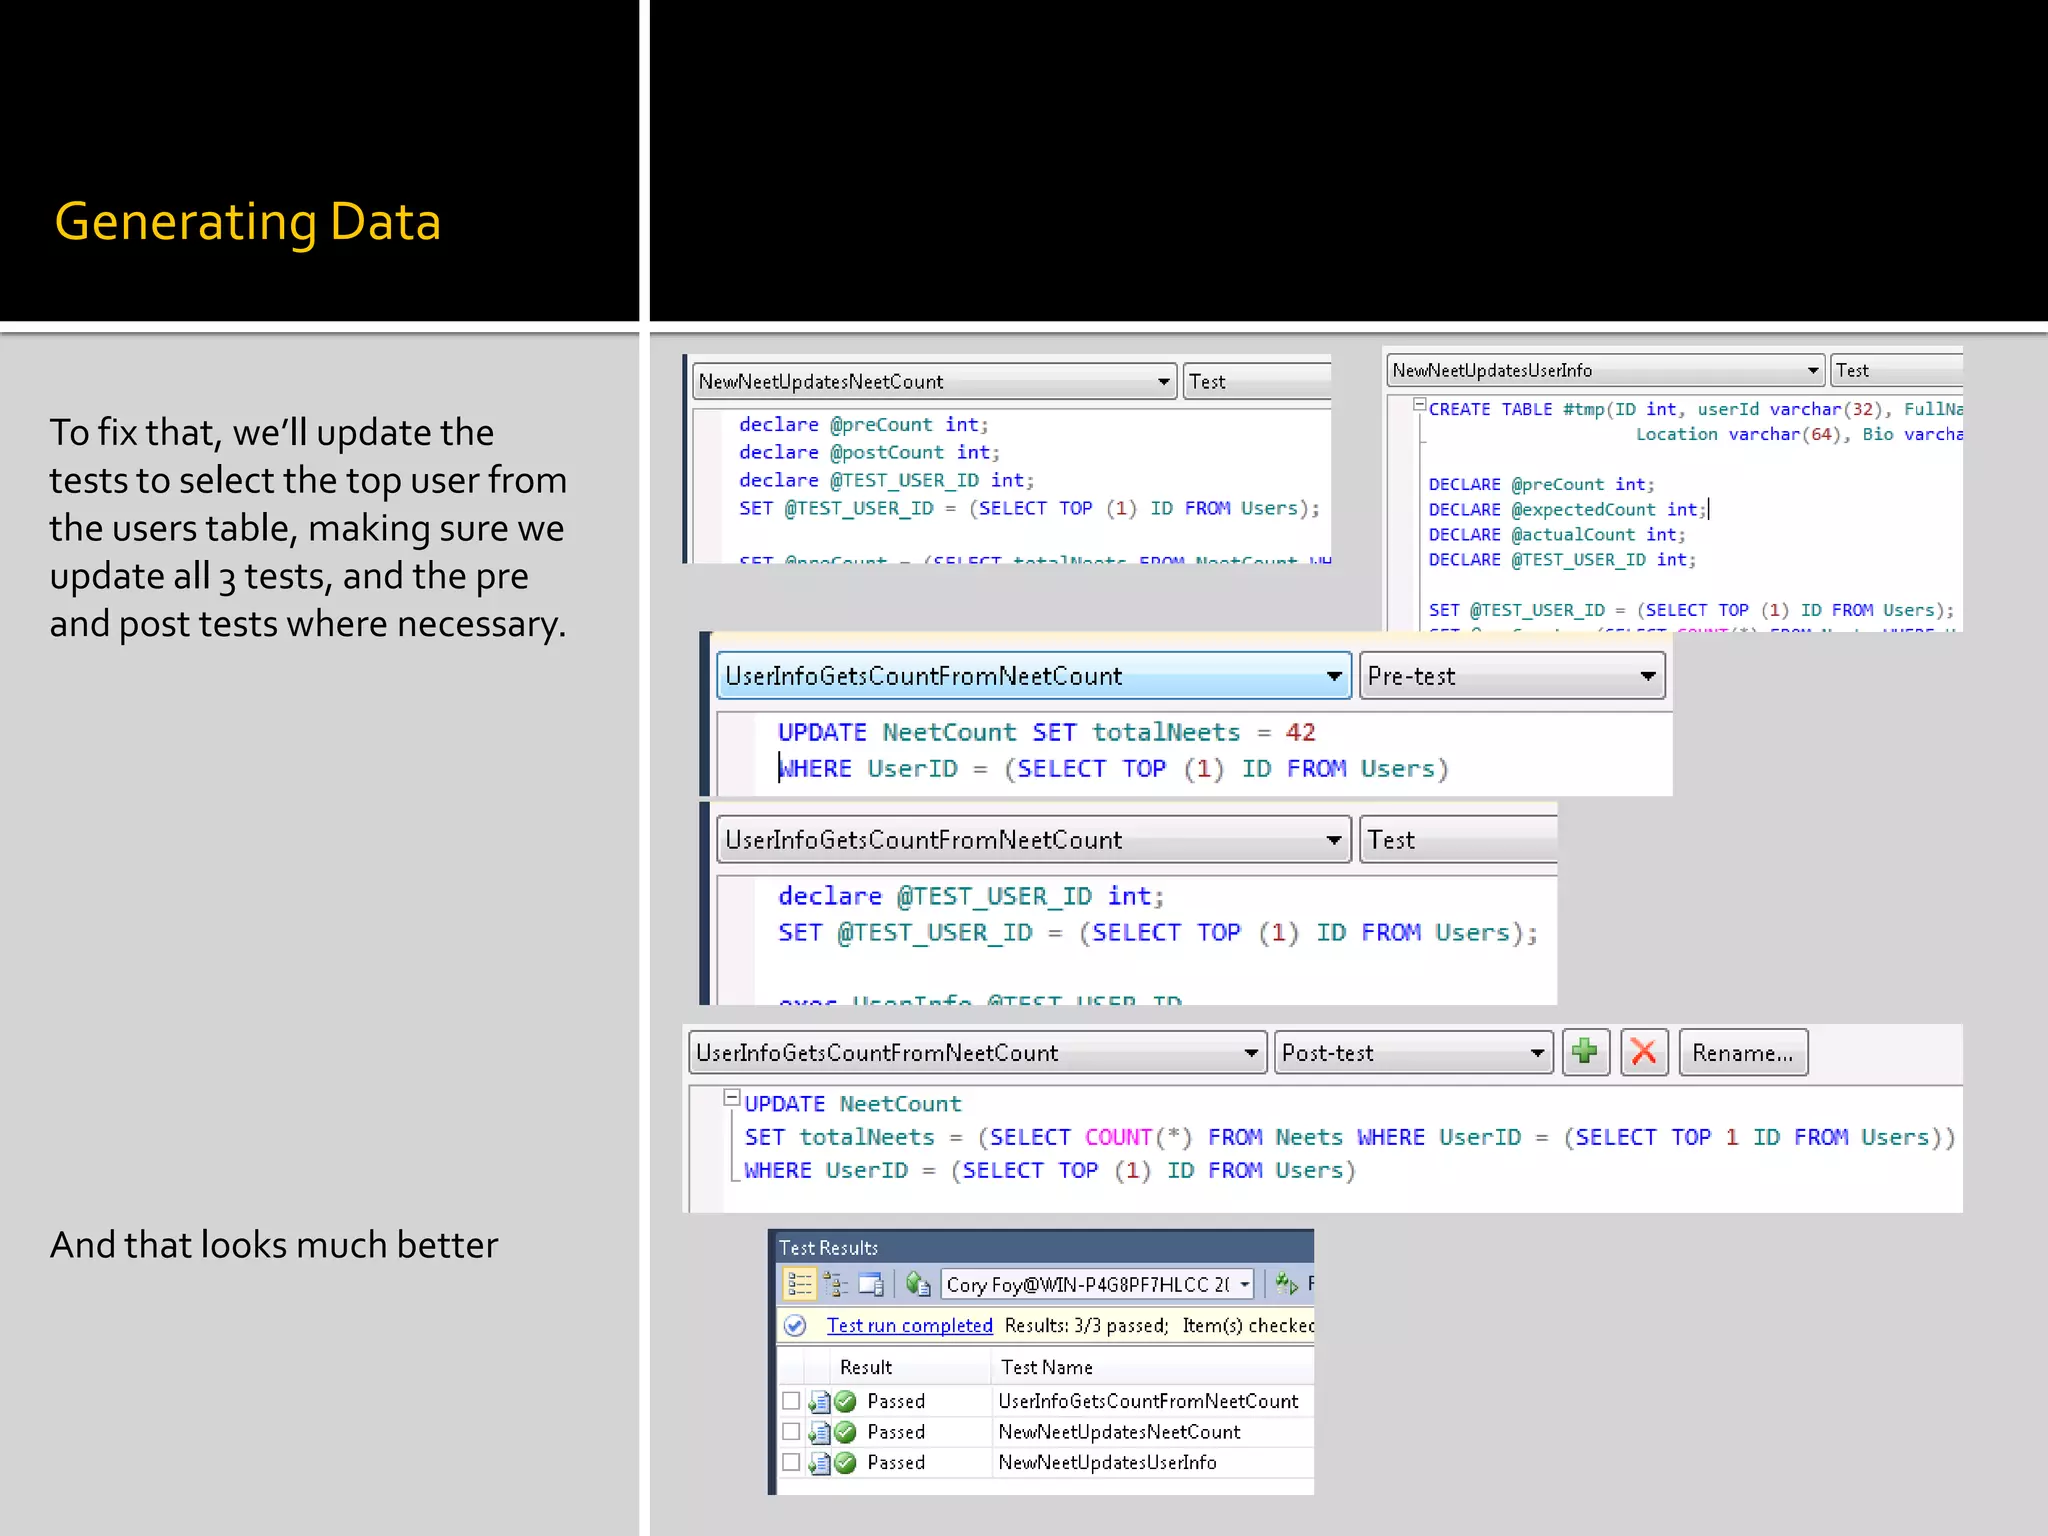Click the list view icon in Test Results toolbar
Viewport: 2048px width, 1536px height.
click(799, 1283)
